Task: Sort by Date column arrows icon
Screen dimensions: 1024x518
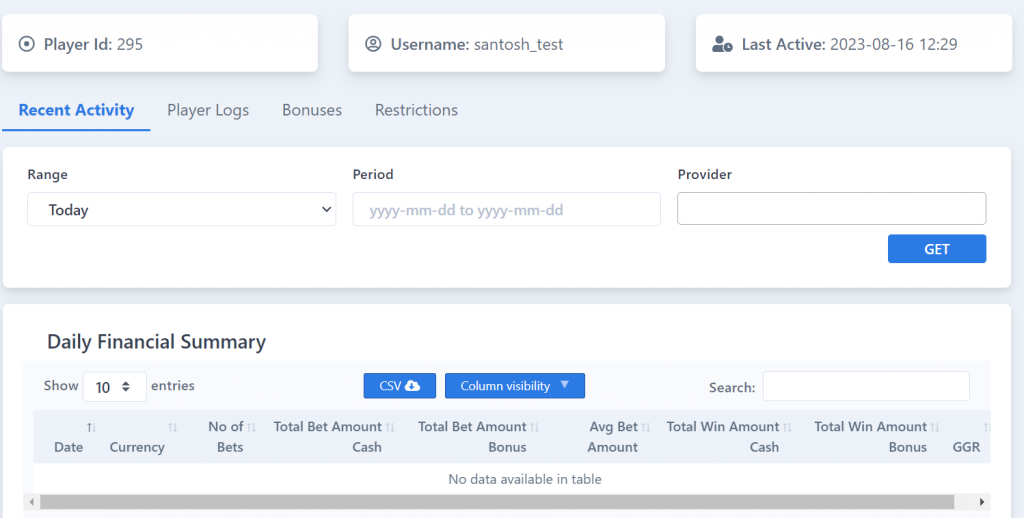Action: coord(91,427)
